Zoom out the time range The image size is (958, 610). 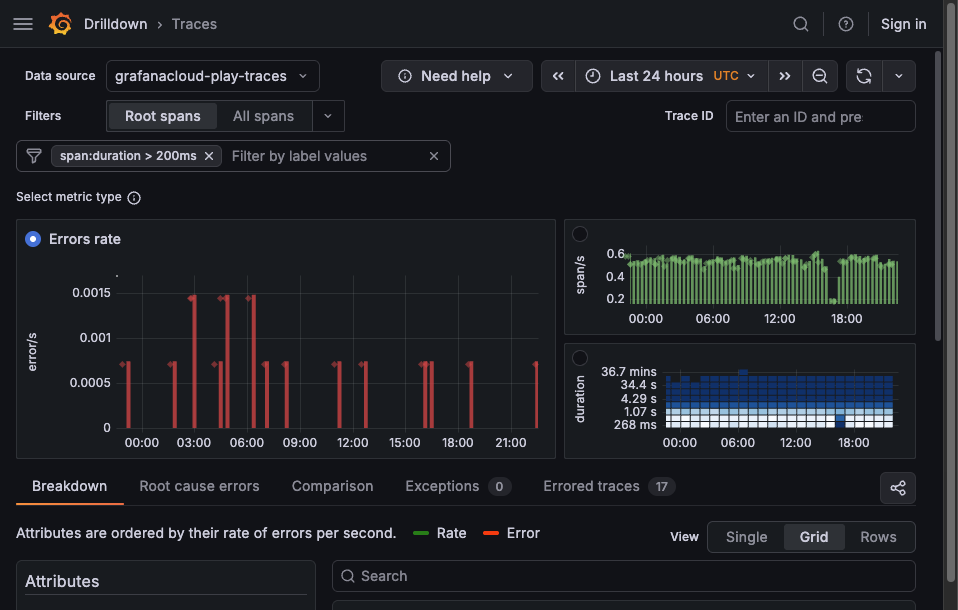tap(819, 76)
